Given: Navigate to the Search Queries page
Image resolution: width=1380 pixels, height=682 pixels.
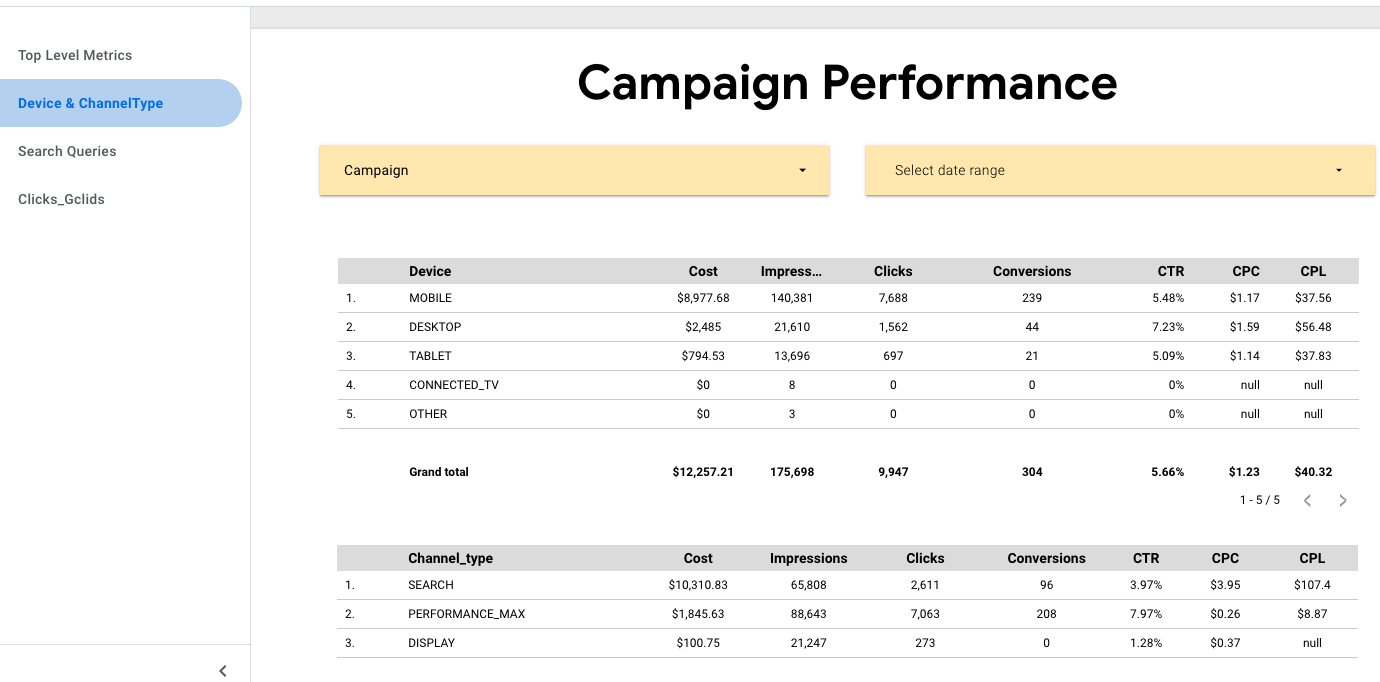Looking at the screenshot, I should 67,151.
